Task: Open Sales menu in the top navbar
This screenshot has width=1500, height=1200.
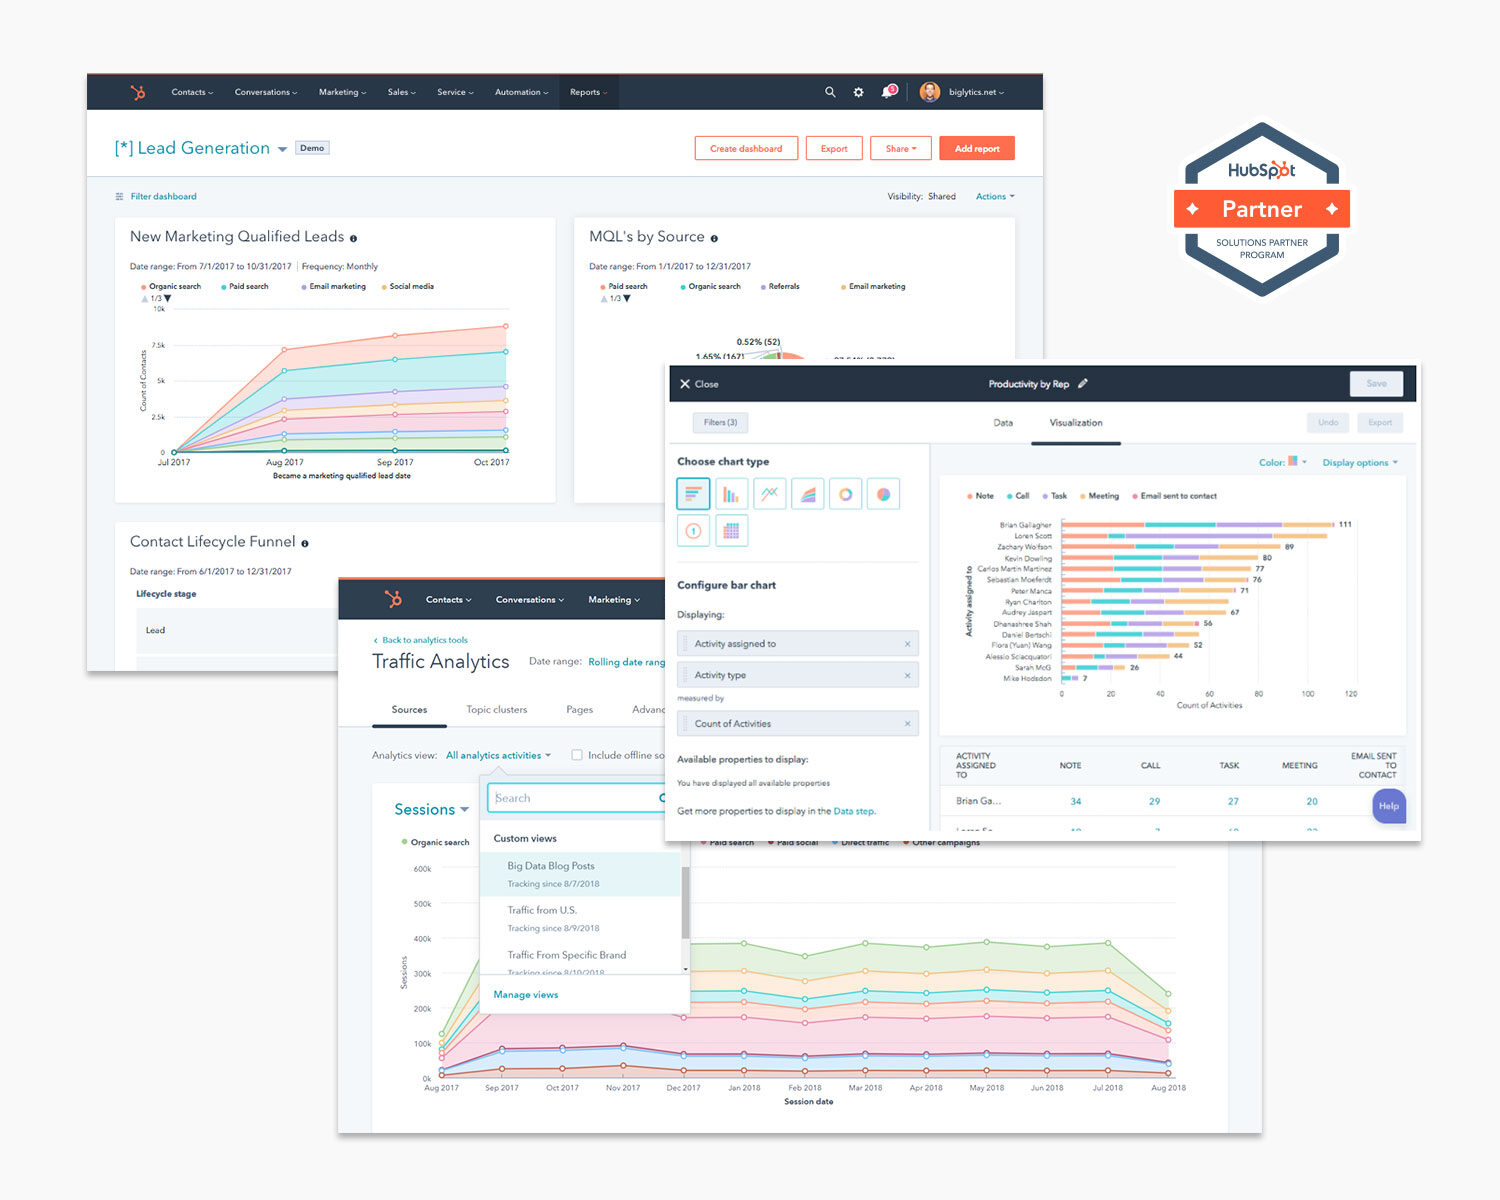Action: 401,92
